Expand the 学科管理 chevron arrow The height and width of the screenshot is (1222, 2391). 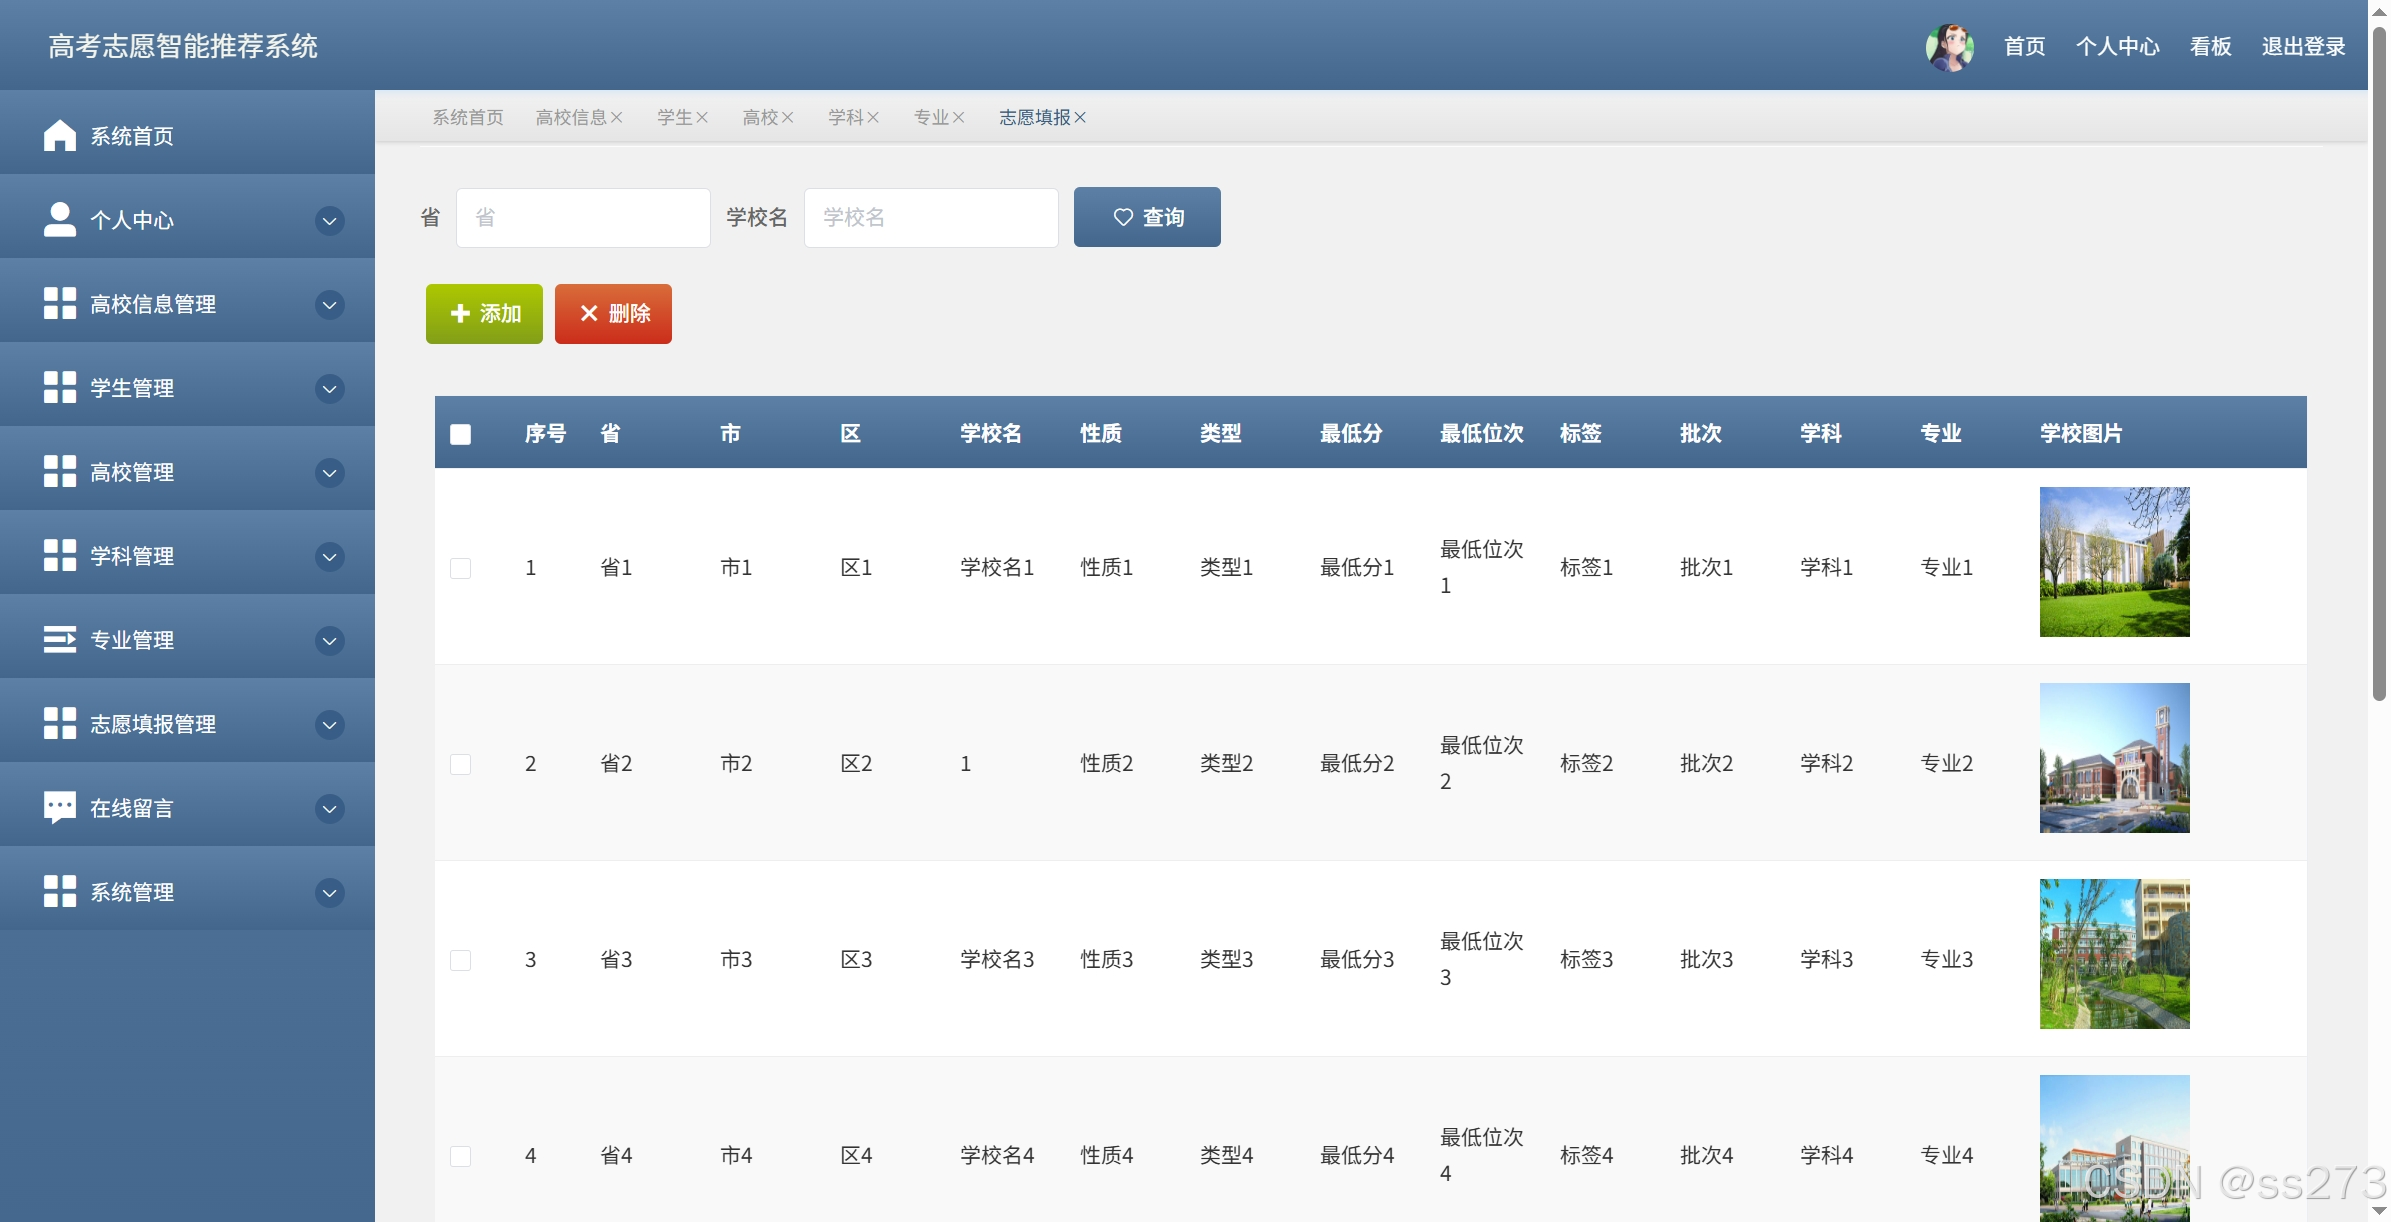tap(329, 556)
